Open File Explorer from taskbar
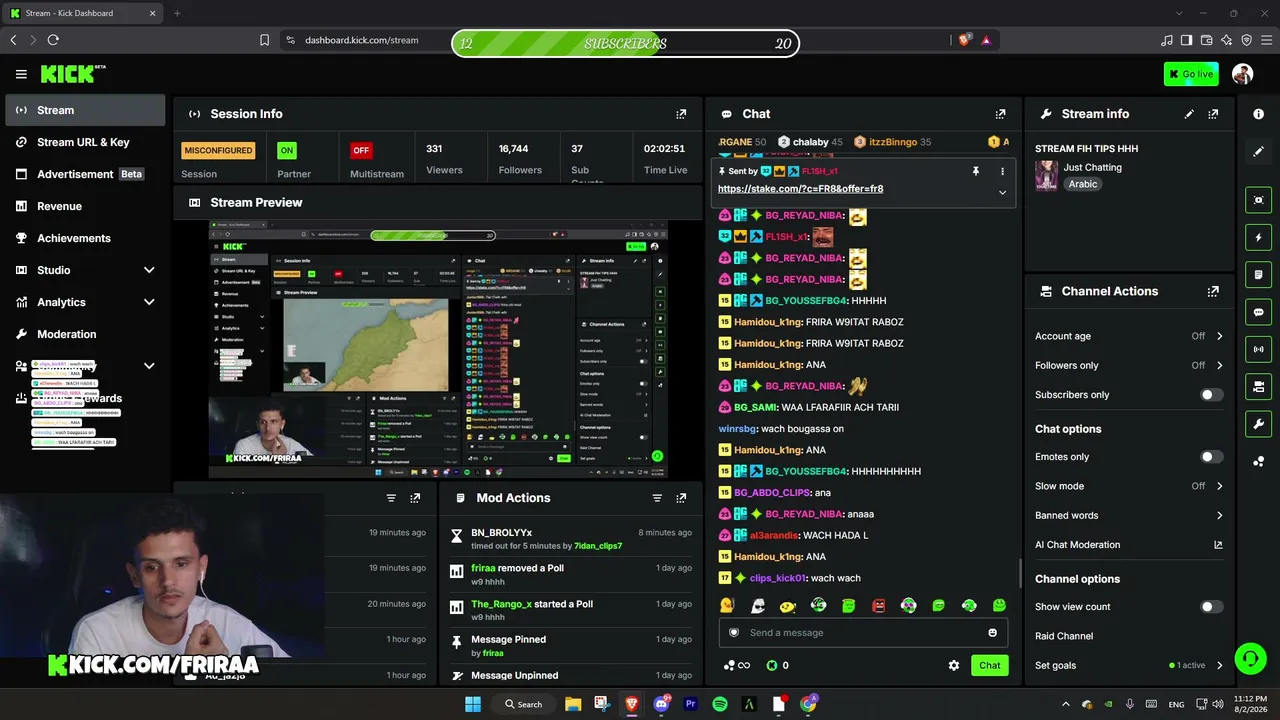This screenshot has width=1280, height=720. (x=573, y=704)
